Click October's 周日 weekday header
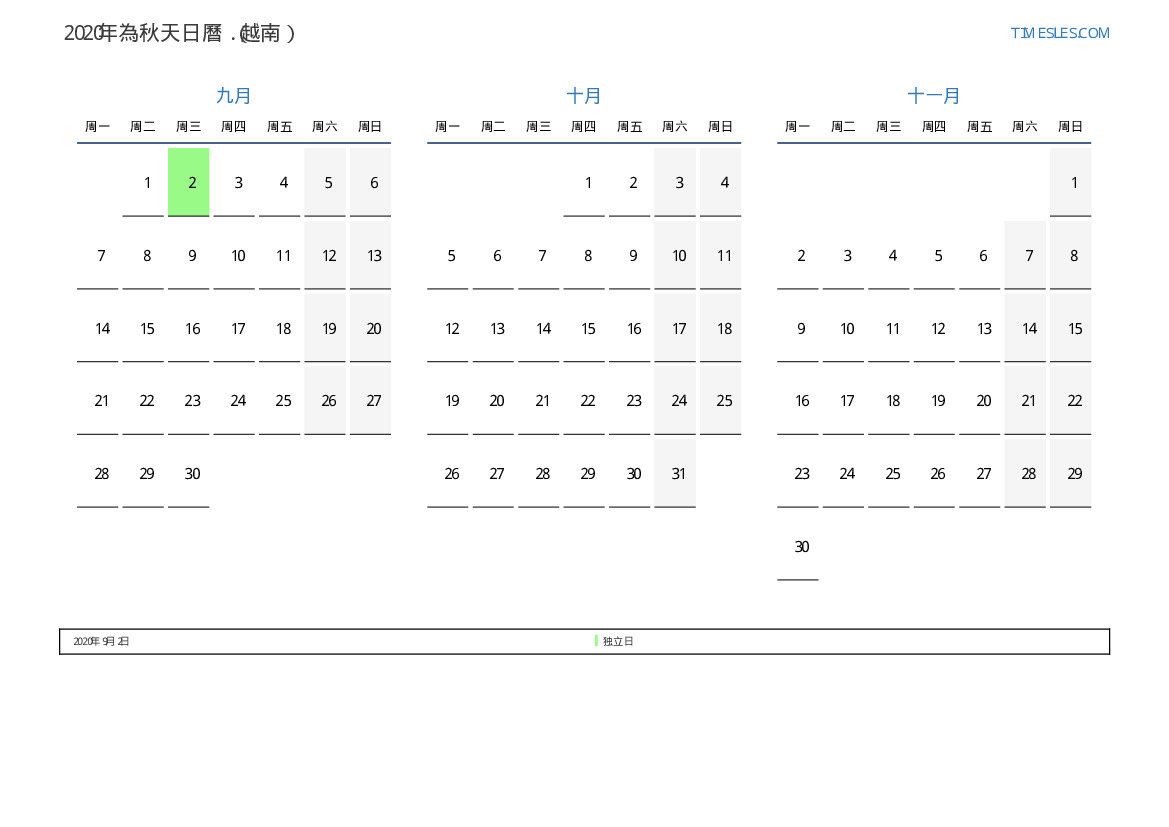 720,127
